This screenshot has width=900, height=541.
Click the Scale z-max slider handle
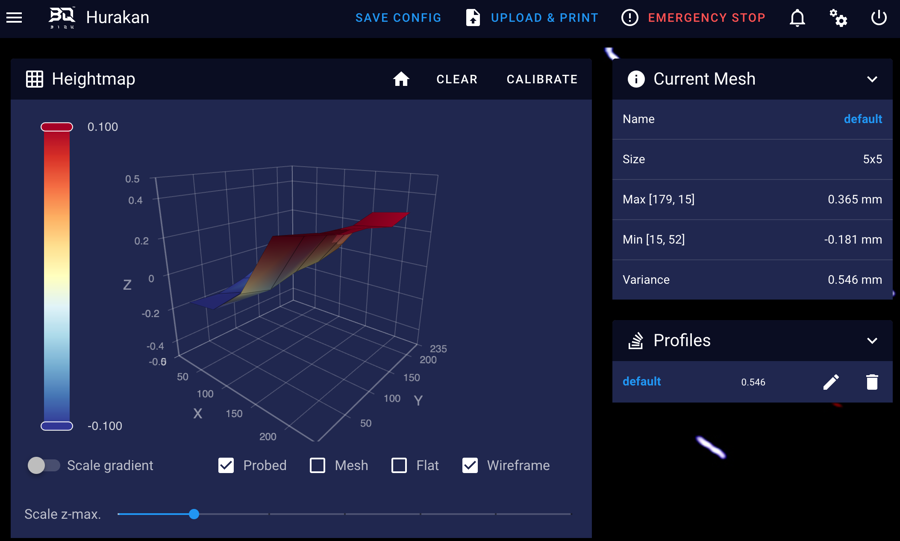[194, 514]
